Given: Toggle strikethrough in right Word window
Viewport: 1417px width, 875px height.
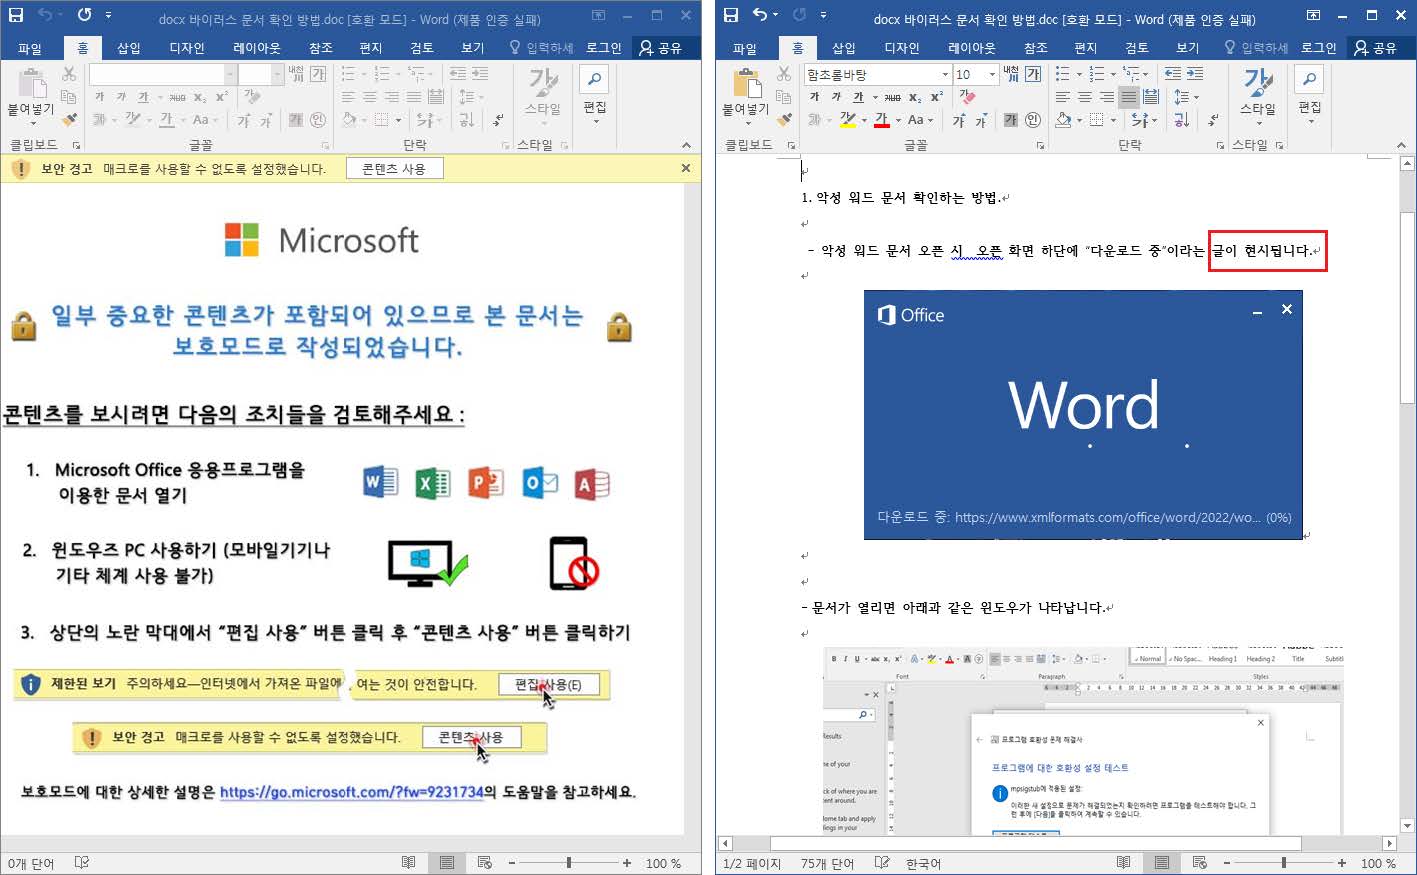Looking at the screenshot, I should (892, 97).
